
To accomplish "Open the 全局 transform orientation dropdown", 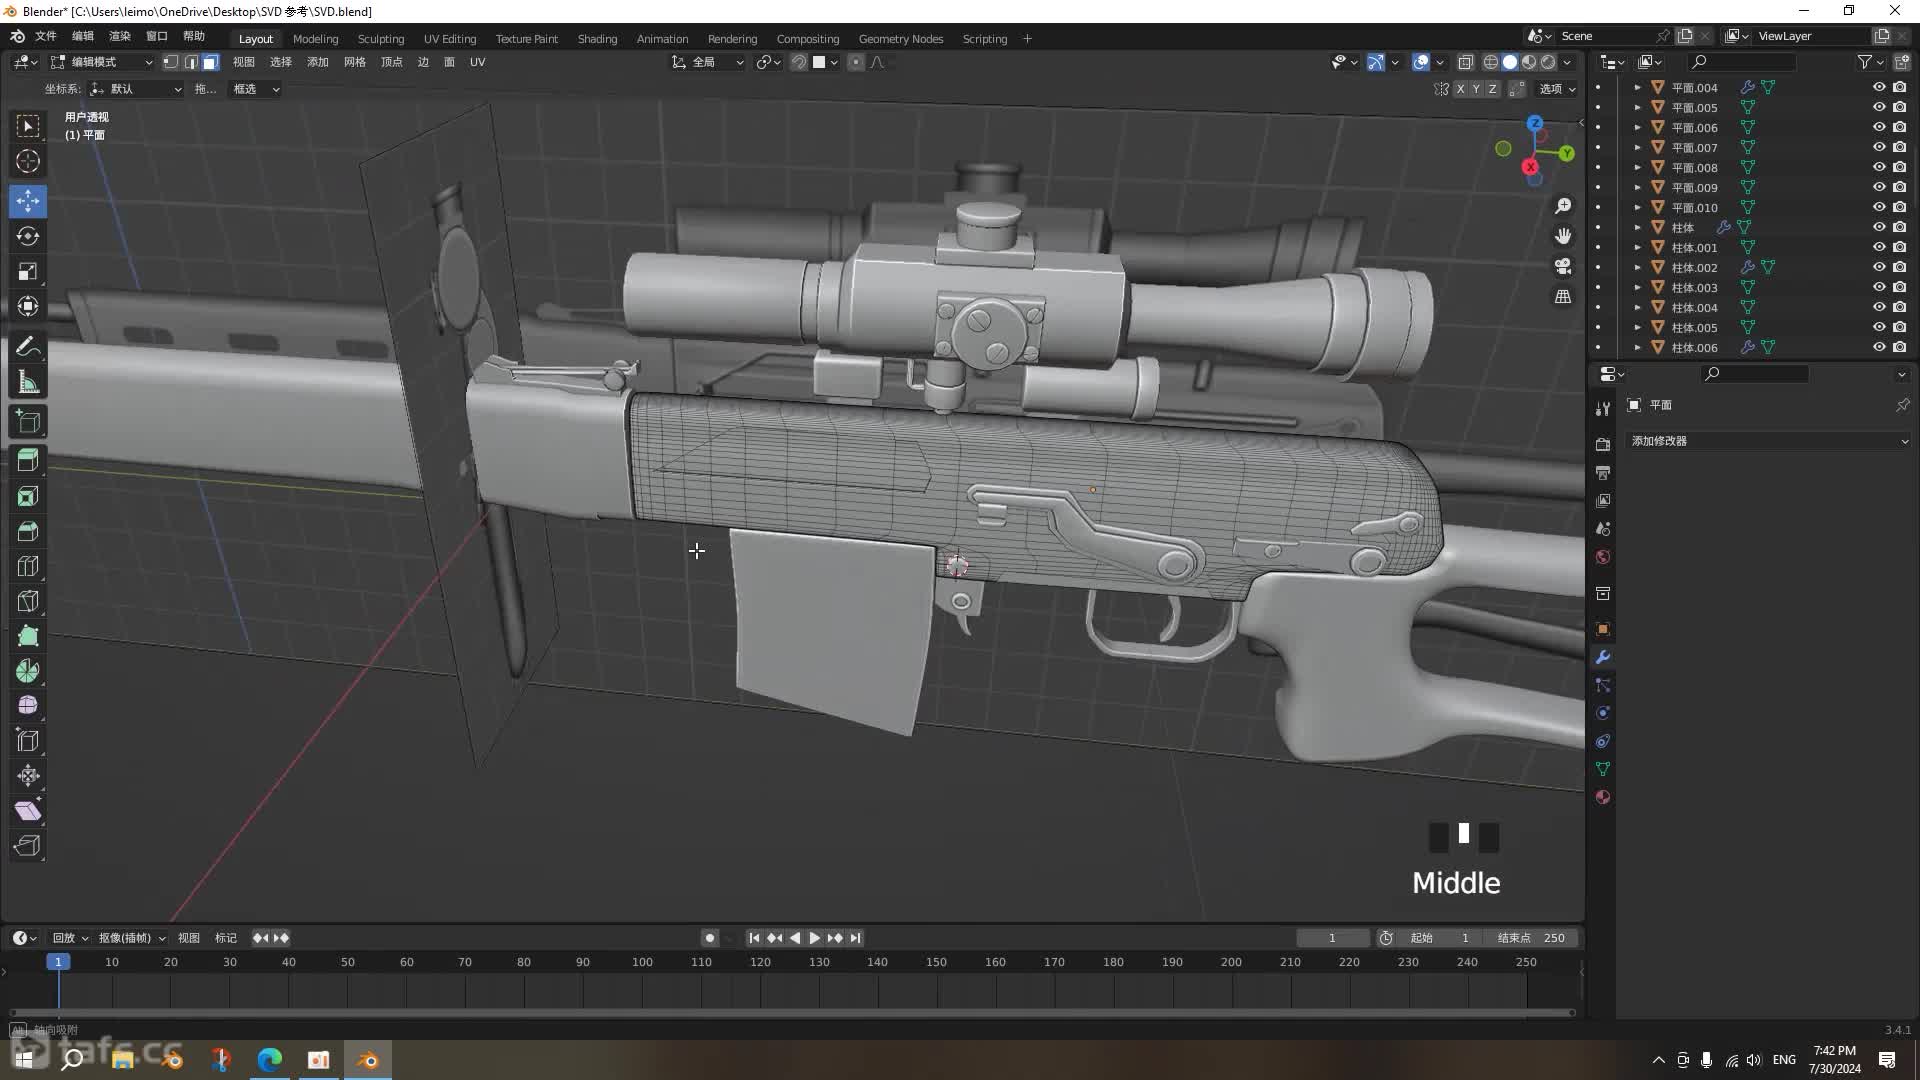I will tap(707, 62).
